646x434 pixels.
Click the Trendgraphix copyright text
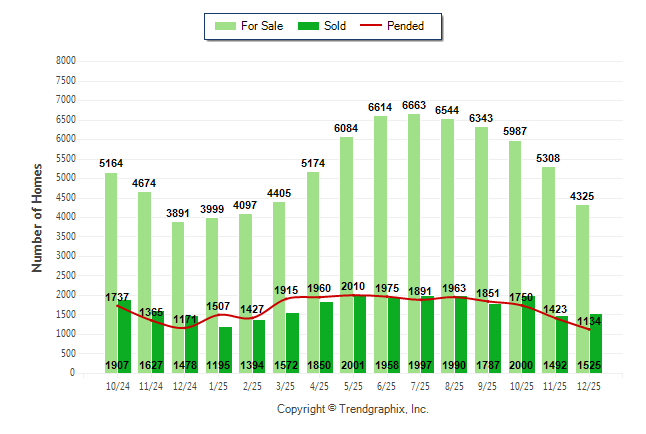coord(352,409)
